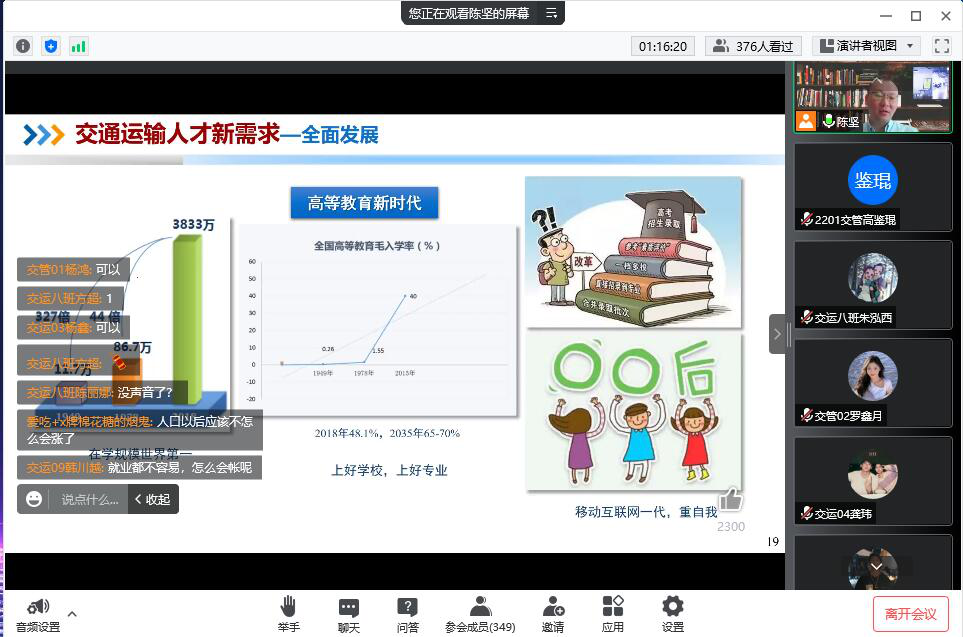Enter full screen mode
Image resolution: width=963 pixels, height=637 pixels.
point(942,46)
